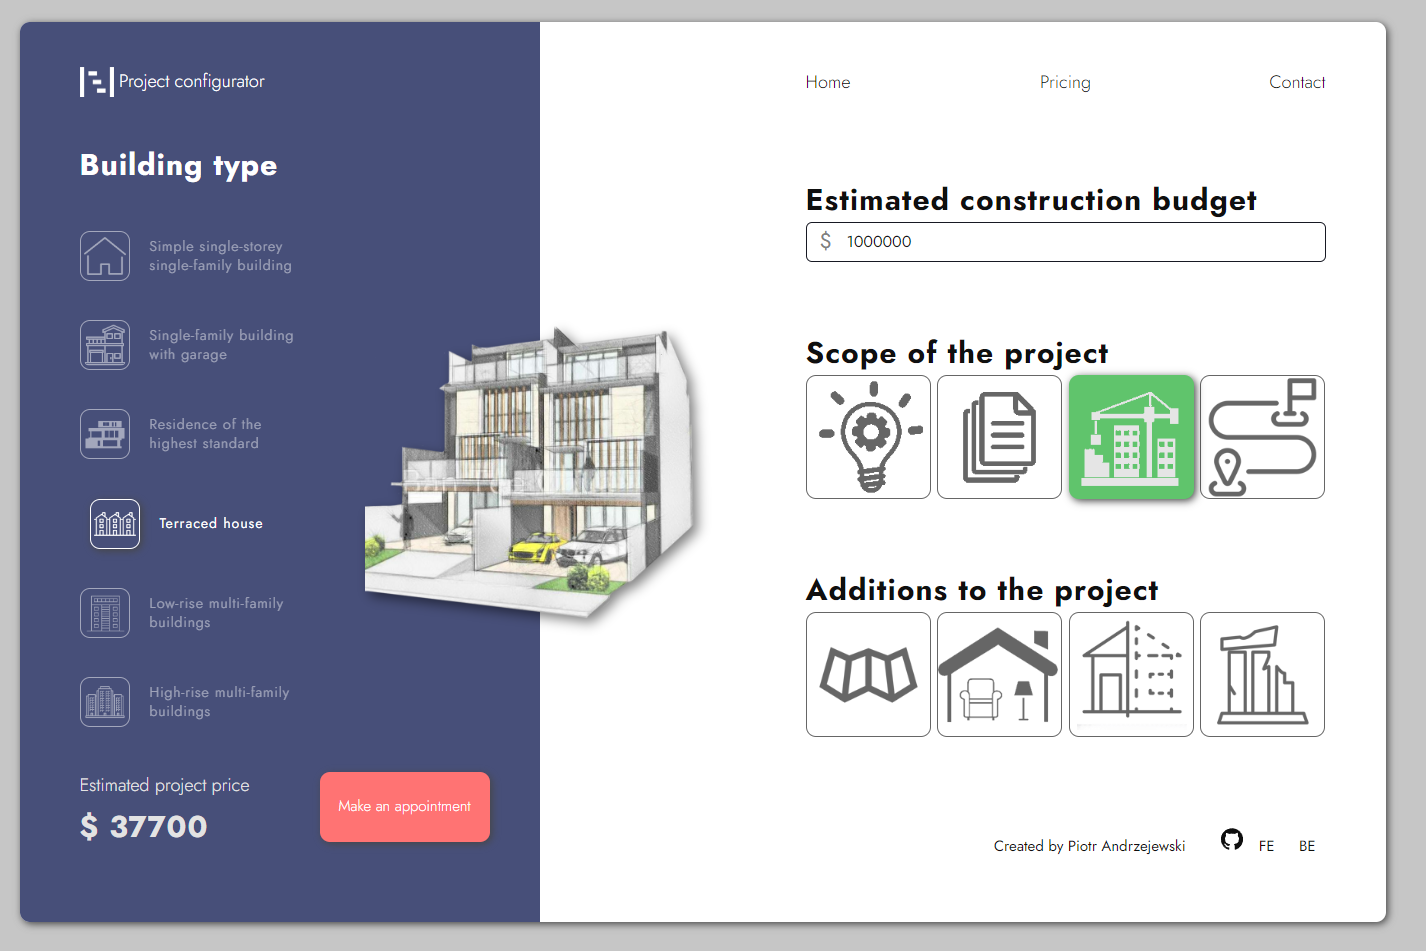Open the Pricing page

(x=1065, y=82)
